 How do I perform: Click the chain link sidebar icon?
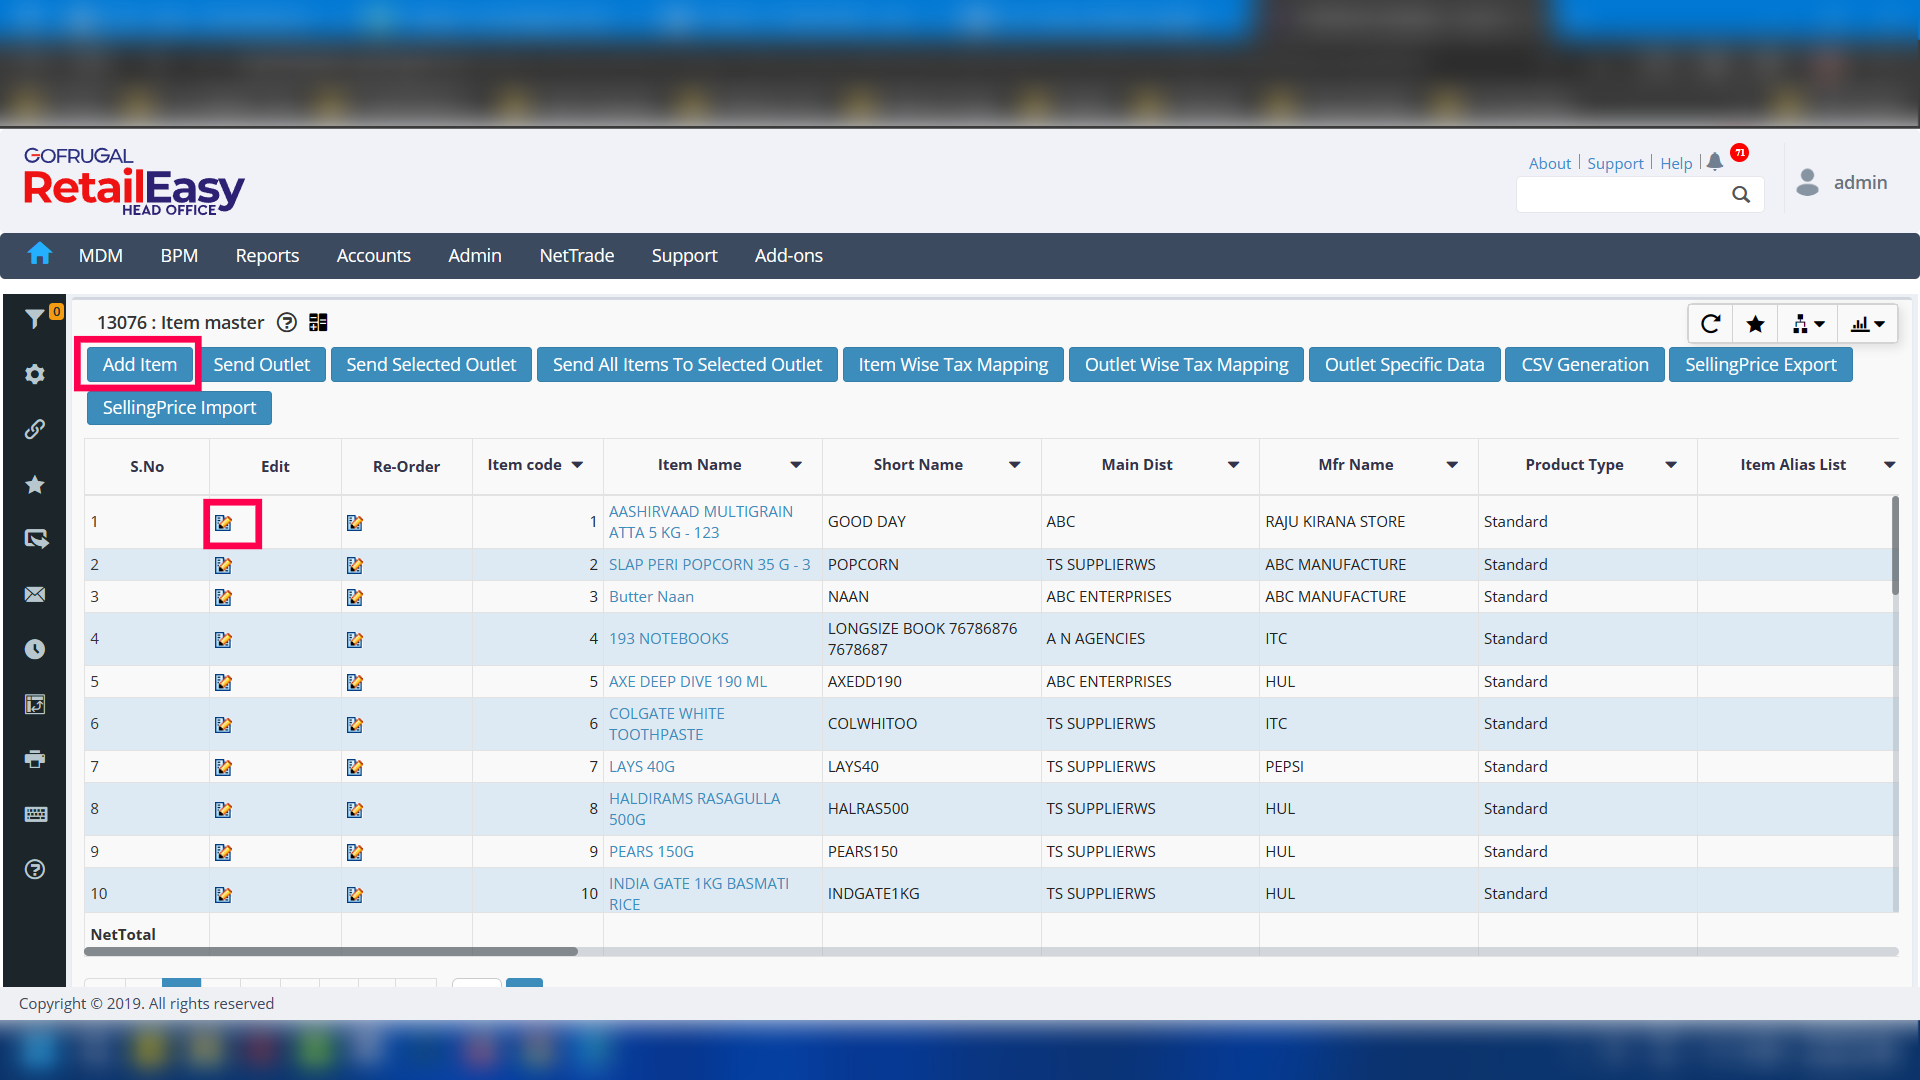[35, 429]
